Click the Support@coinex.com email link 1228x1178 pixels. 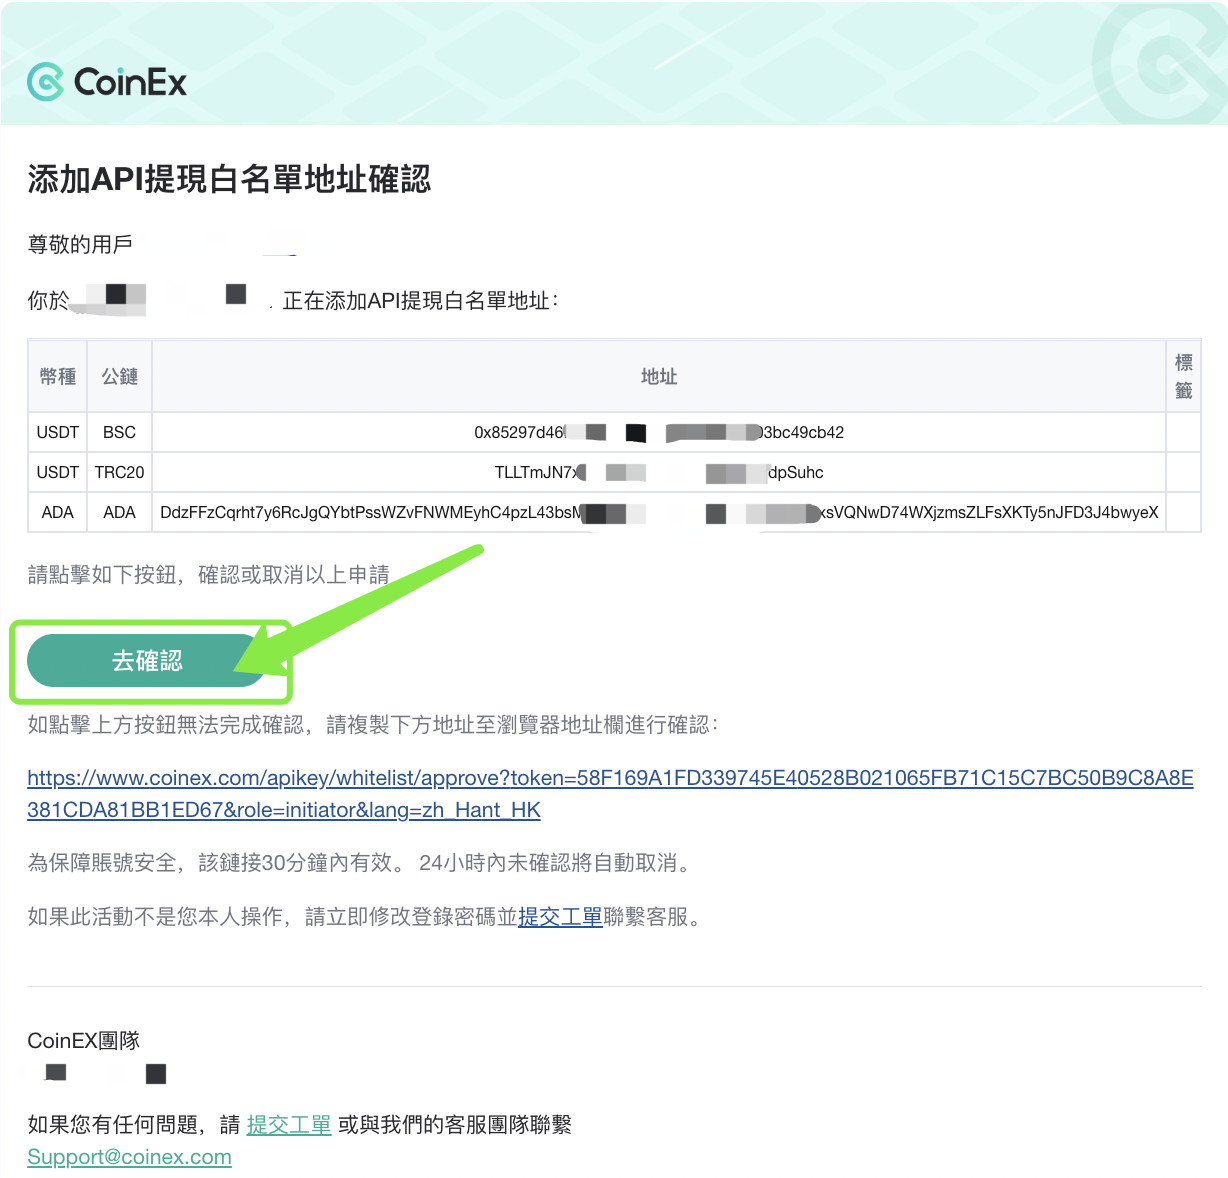tap(129, 1157)
